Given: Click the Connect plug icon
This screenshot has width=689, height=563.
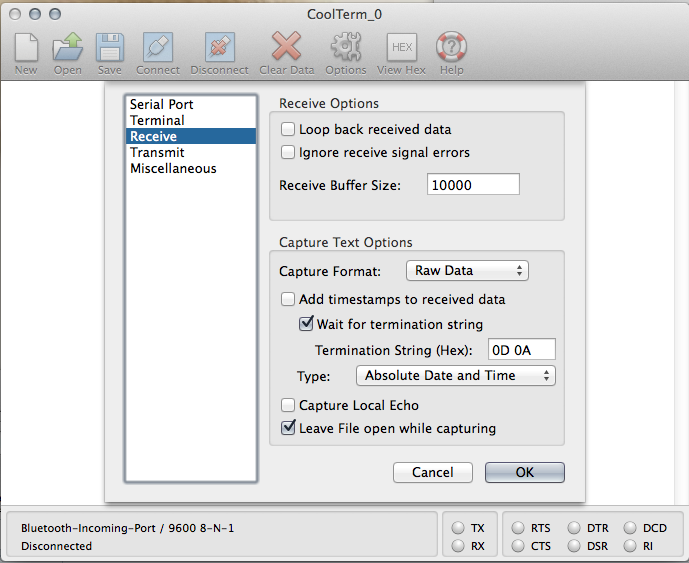Looking at the screenshot, I should [x=158, y=47].
